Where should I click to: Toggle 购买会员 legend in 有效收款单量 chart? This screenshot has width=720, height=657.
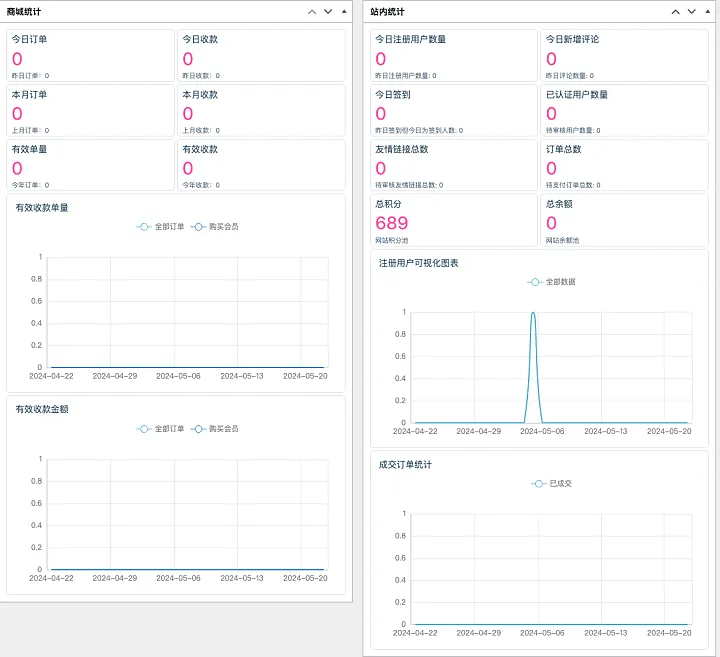[x=214, y=227]
